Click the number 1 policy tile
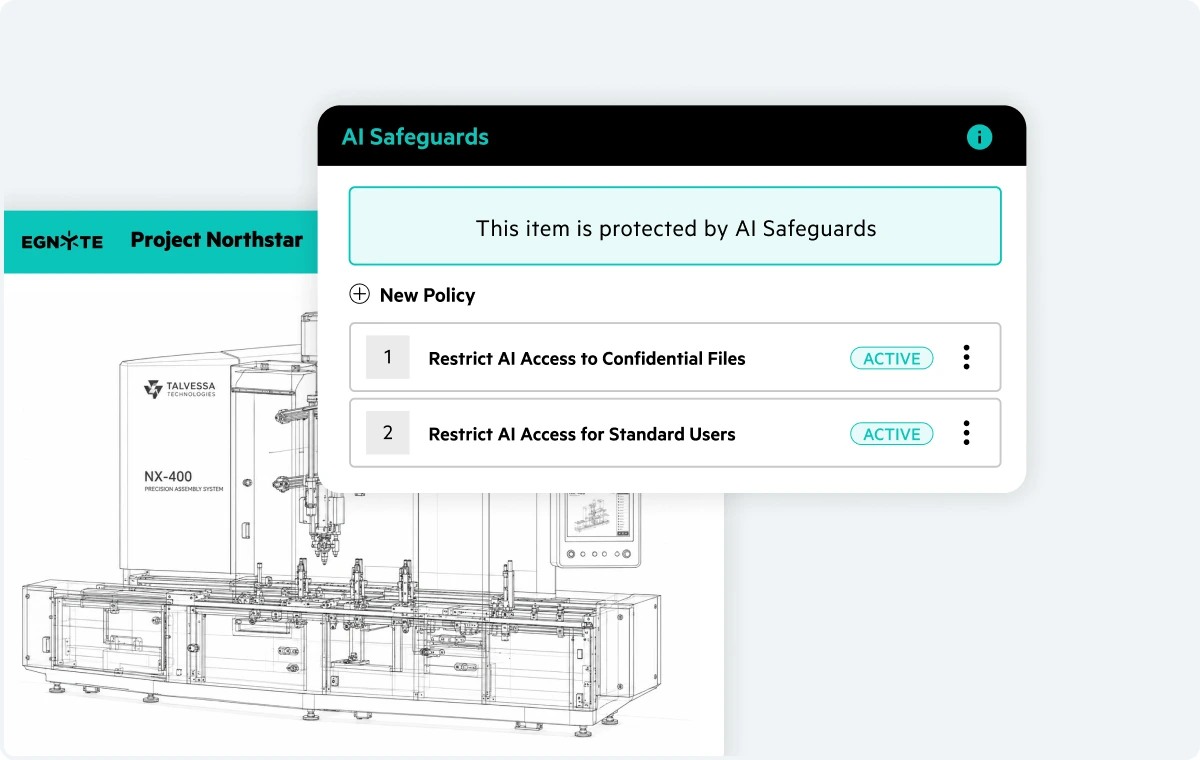The height and width of the screenshot is (760, 1200). pos(388,357)
